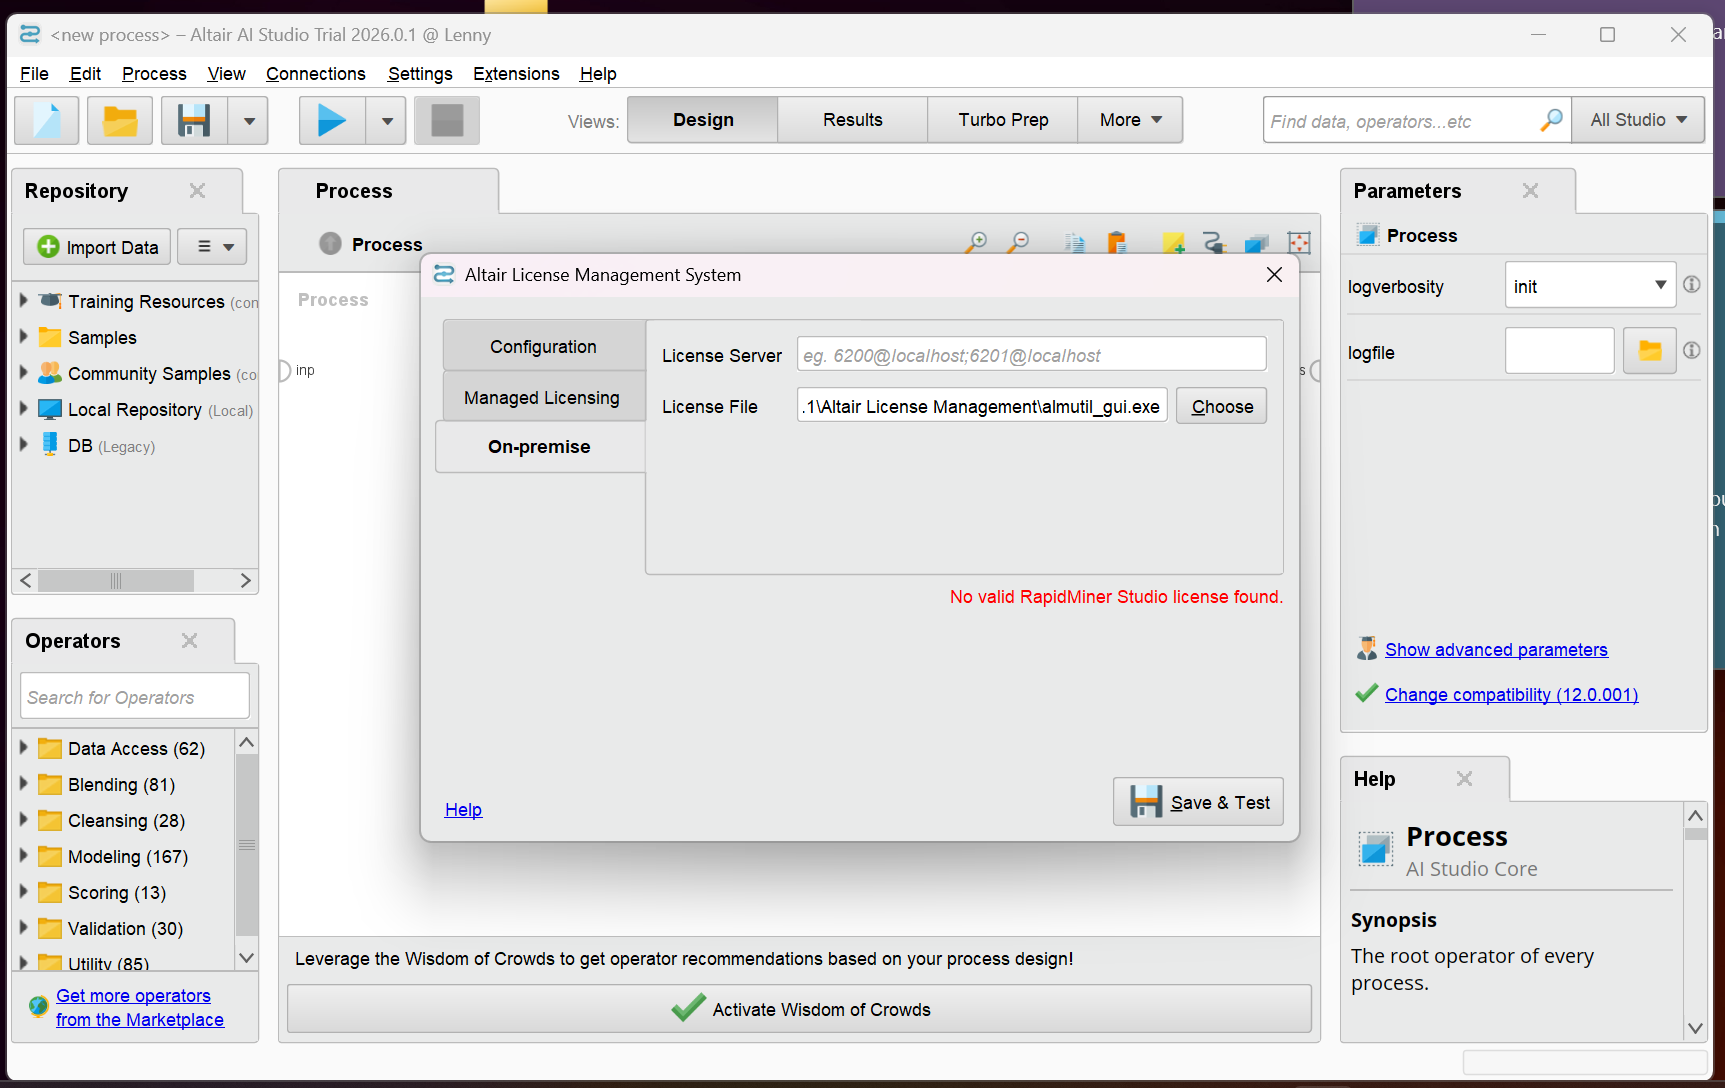Click the globe icon beside Get more operators
The width and height of the screenshot is (1725, 1088).
pos(38,1006)
